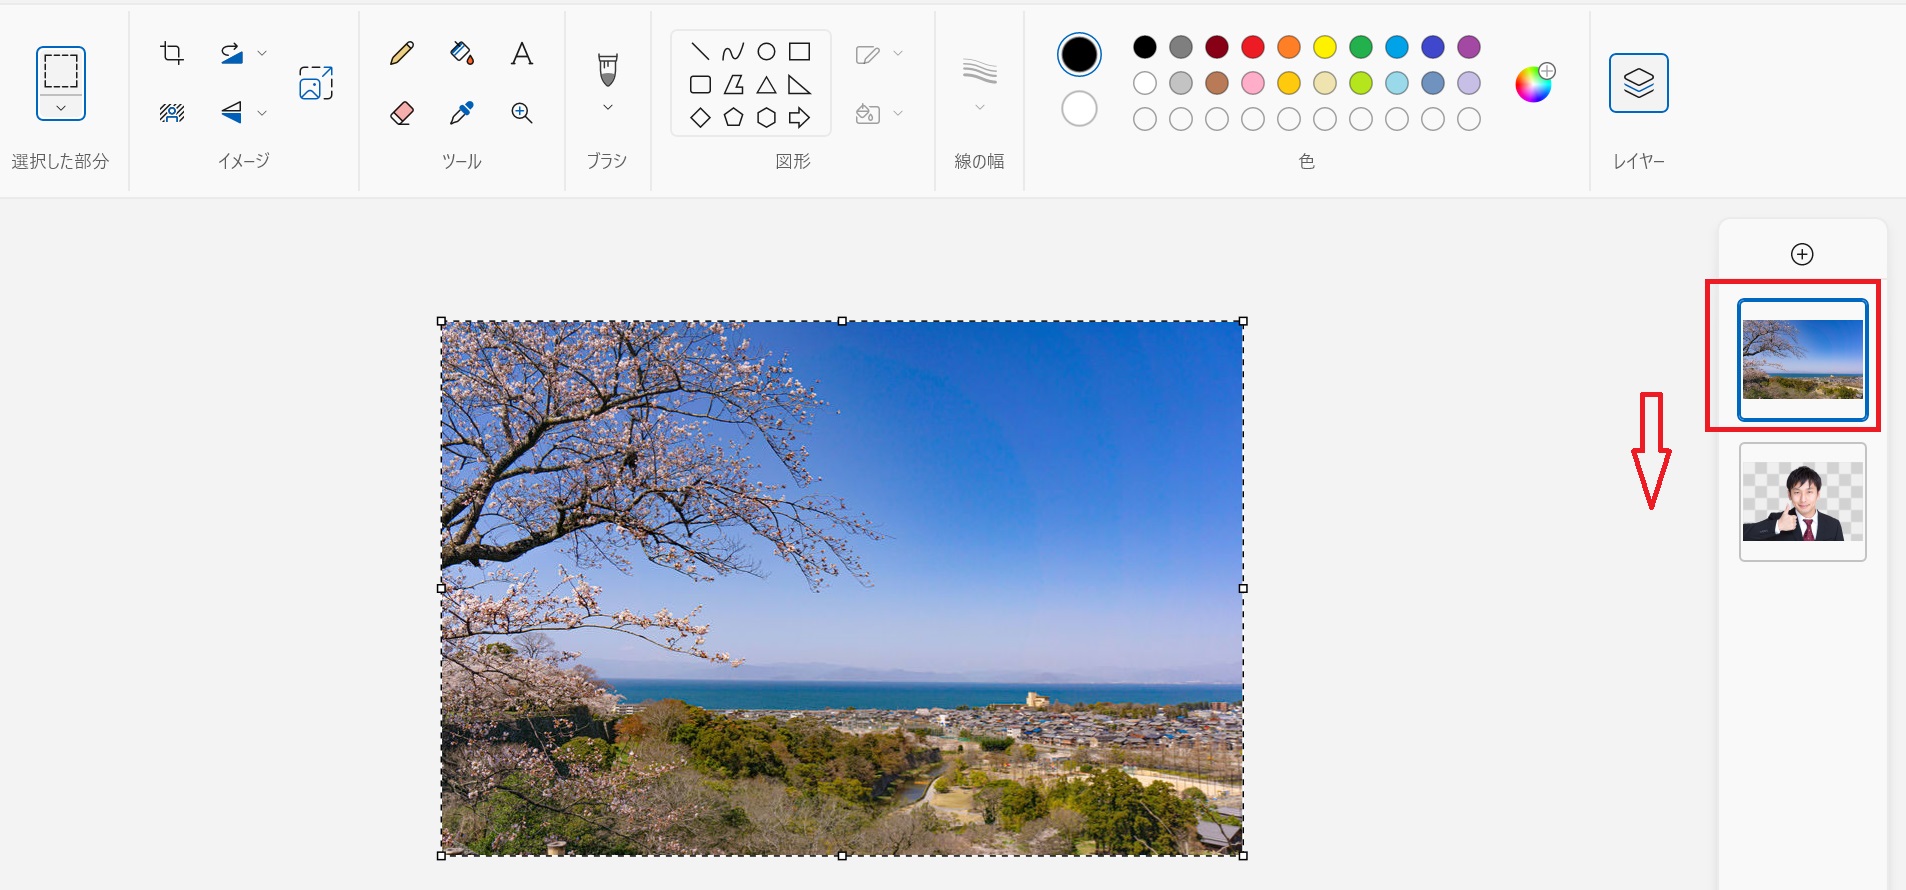Pick the Line shape
The height and width of the screenshot is (890, 1906).
(x=700, y=52)
